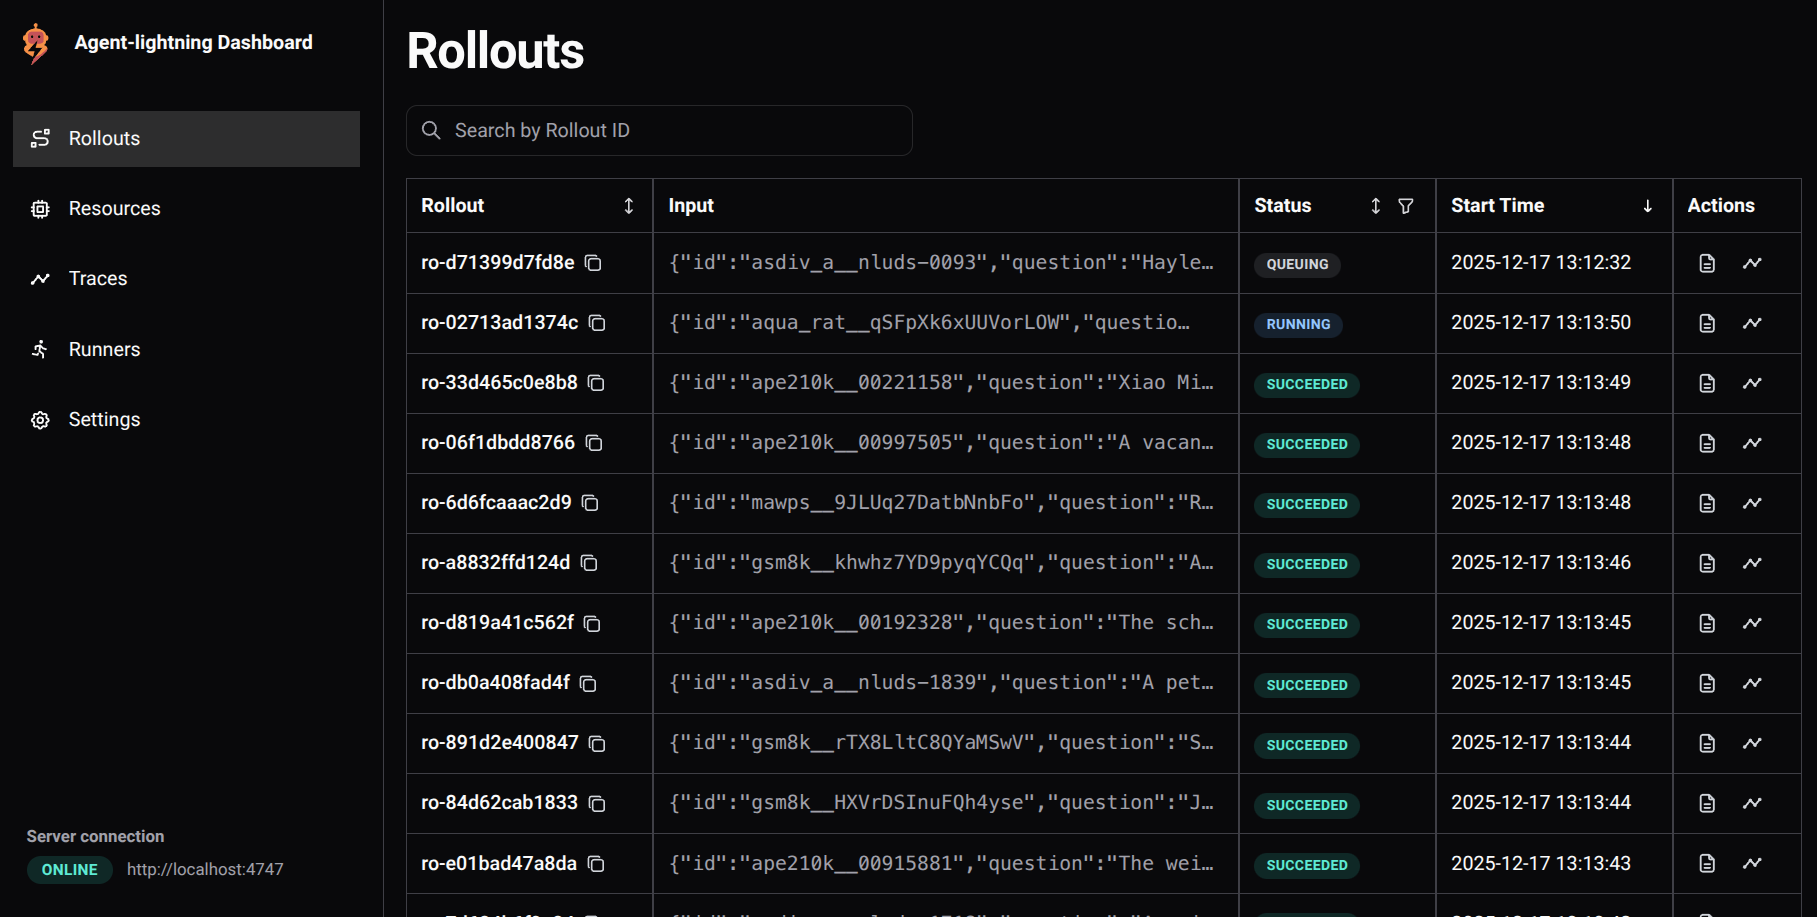This screenshot has height=917, width=1817.
Task: Copy rollout ID ro-e01bad47a8da
Action: [x=596, y=864]
